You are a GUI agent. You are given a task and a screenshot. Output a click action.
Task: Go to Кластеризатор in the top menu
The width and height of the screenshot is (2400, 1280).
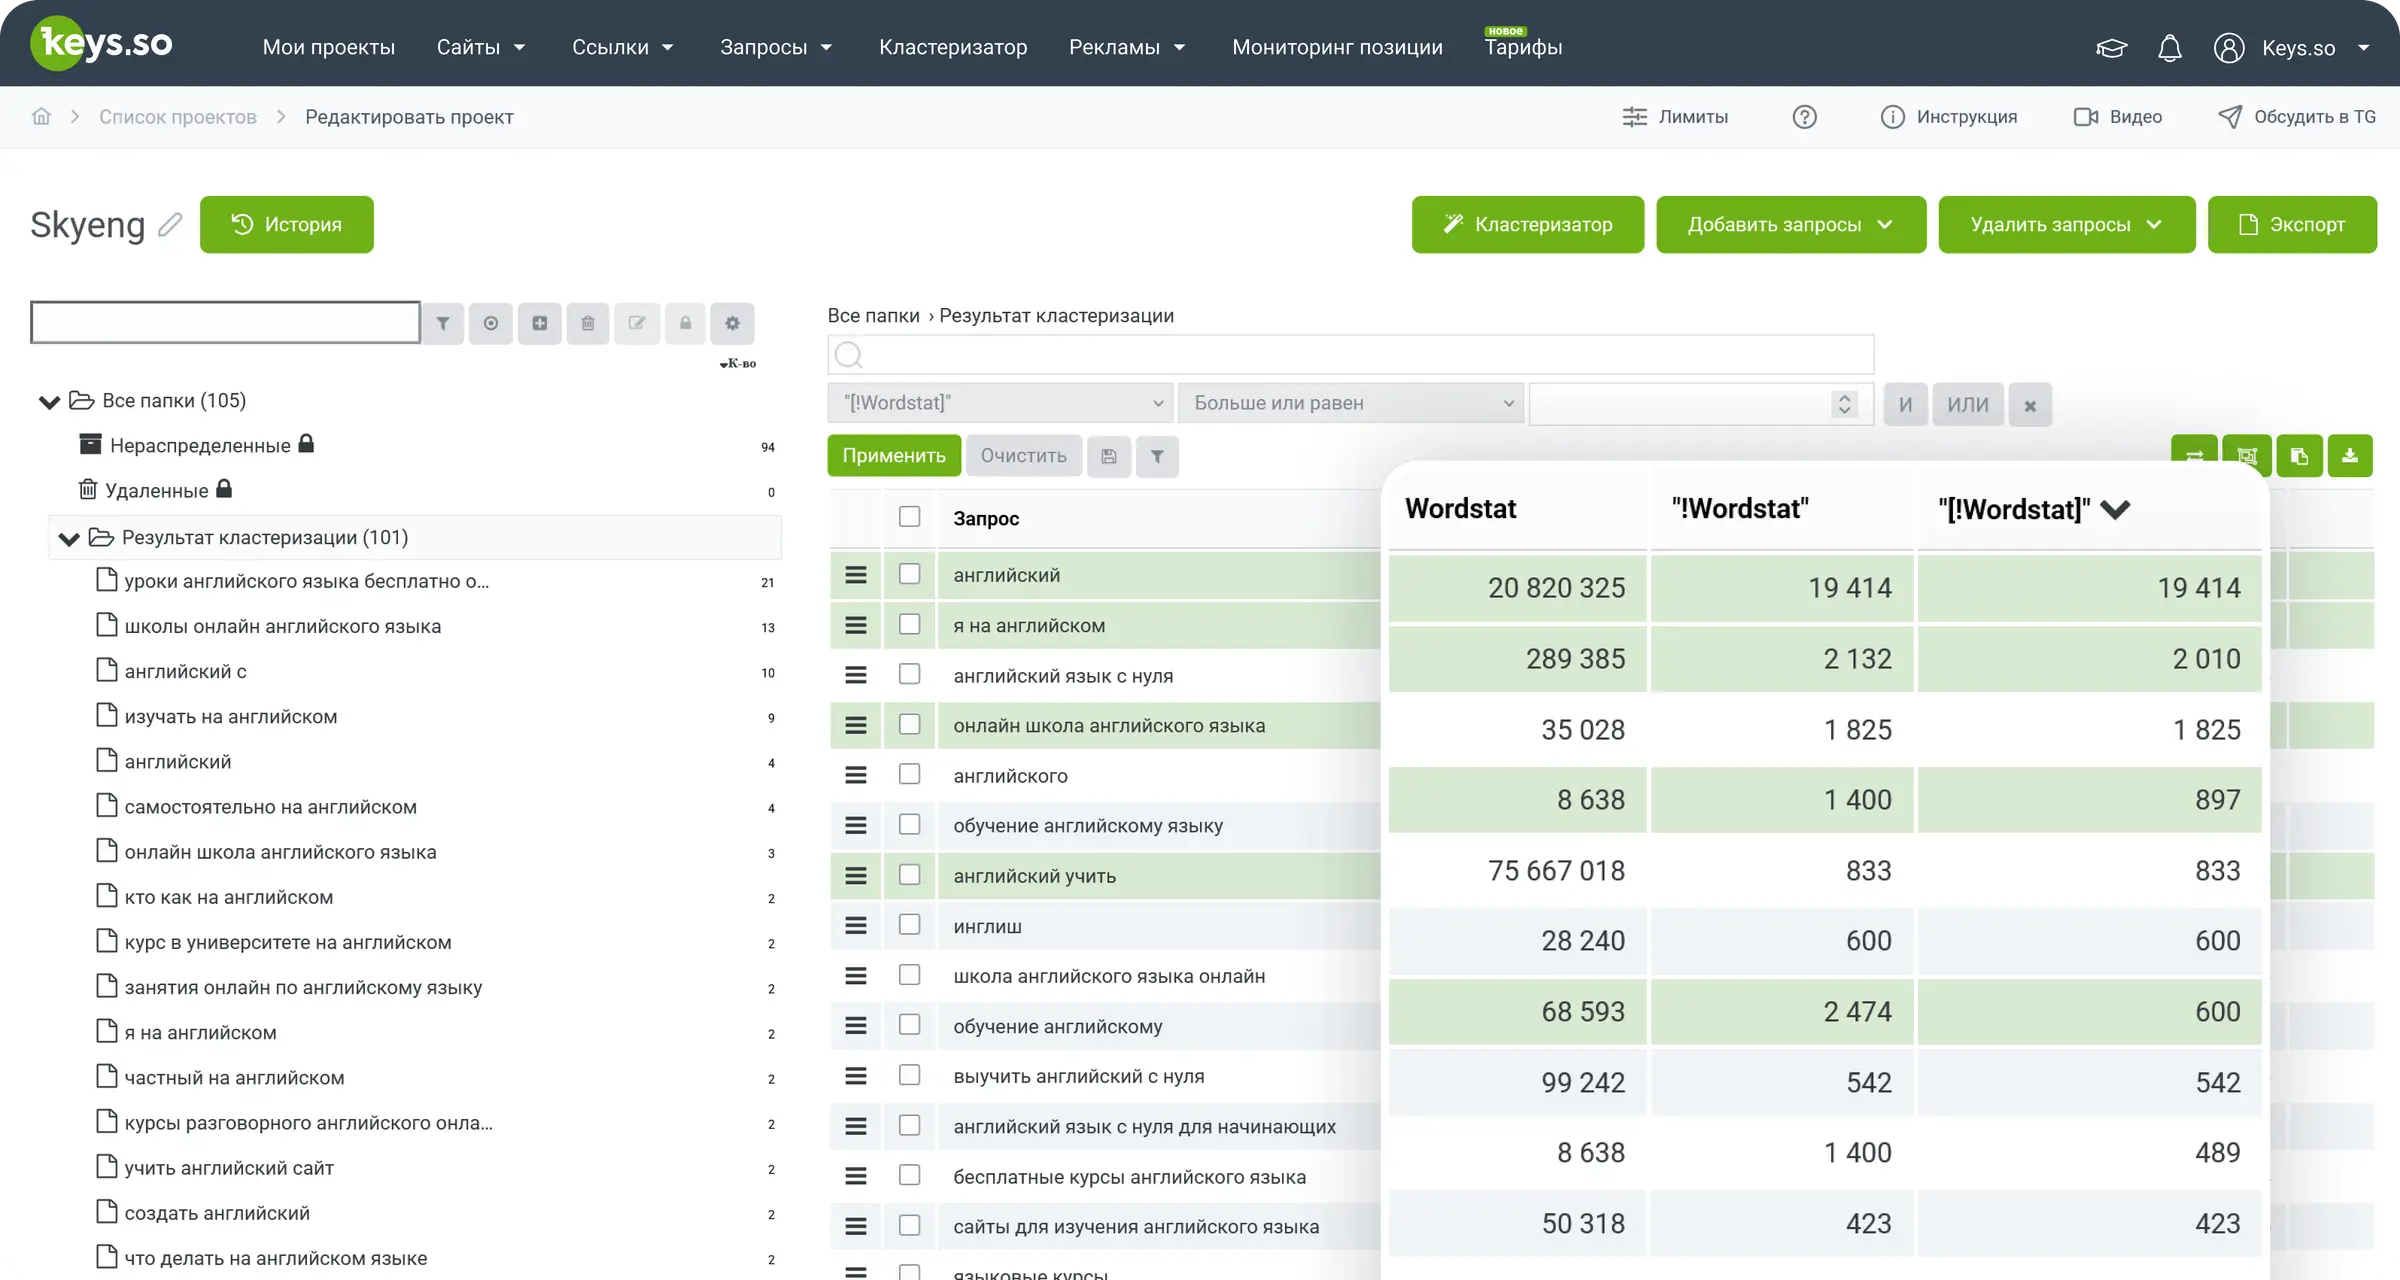953,47
